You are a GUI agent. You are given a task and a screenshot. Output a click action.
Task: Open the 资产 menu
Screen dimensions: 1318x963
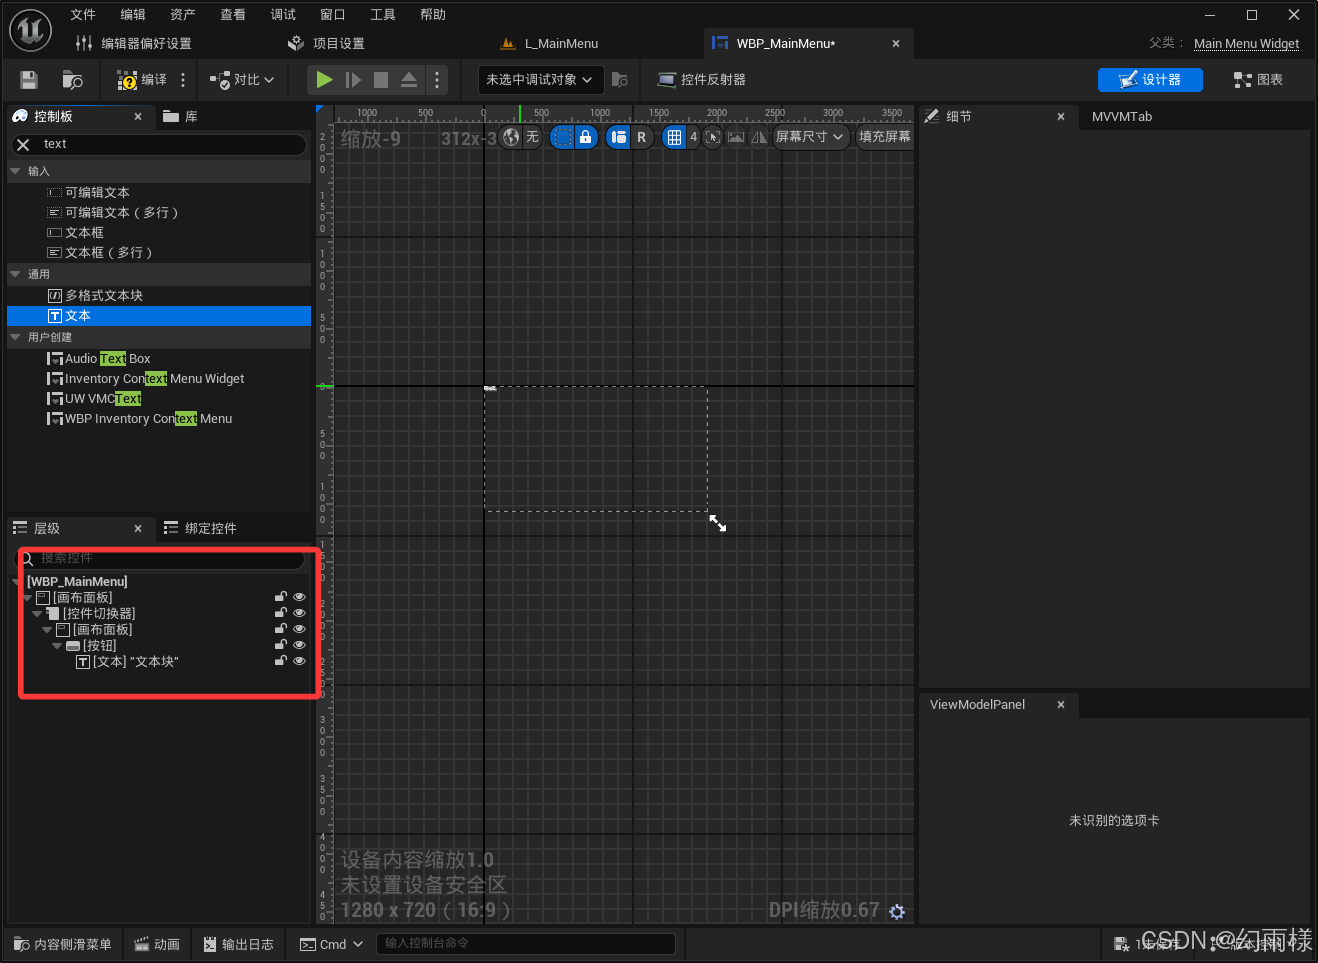pos(183,15)
